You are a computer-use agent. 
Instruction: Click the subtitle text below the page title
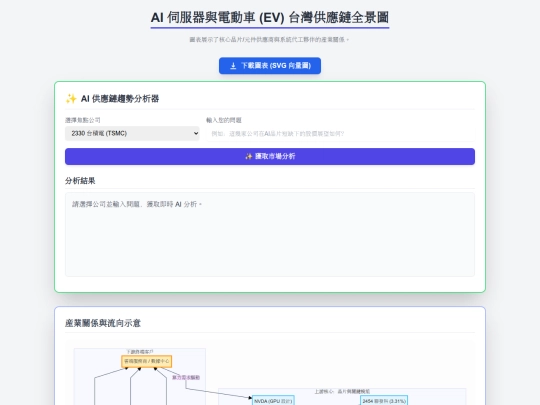pyautogui.click(x=269, y=40)
